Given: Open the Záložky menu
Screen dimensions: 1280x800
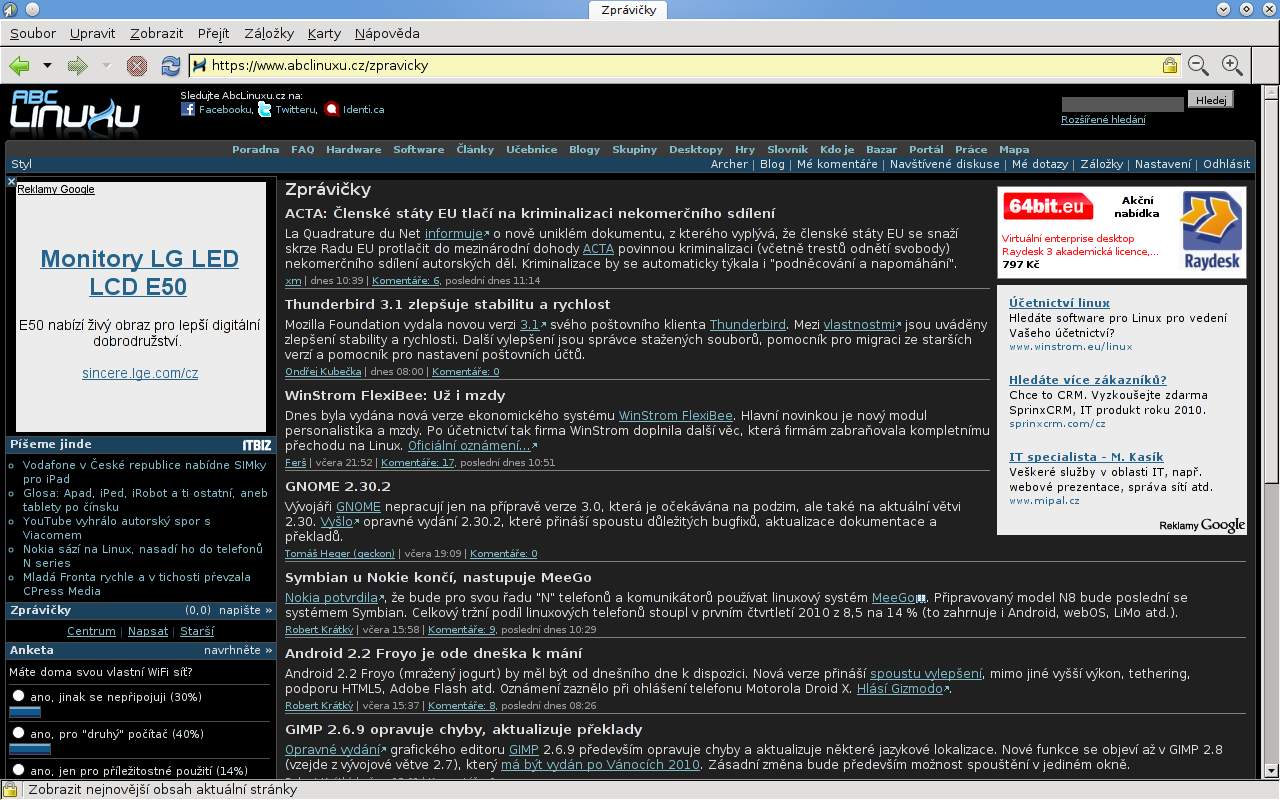Looking at the screenshot, I should click(x=269, y=33).
